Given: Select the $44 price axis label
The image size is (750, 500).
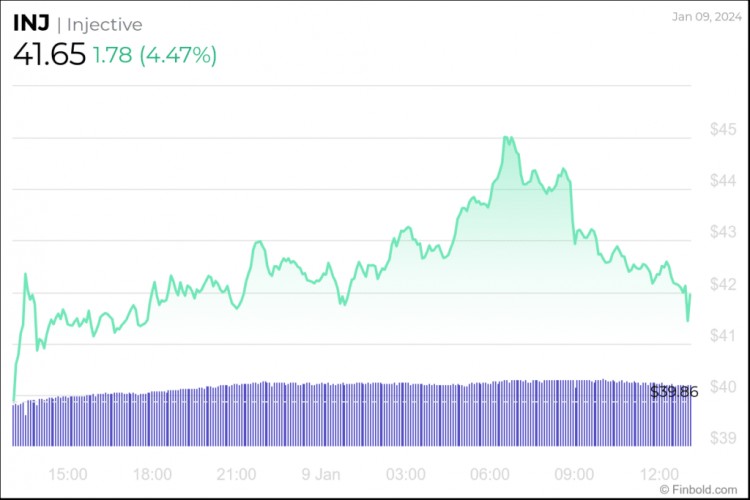Looking at the screenshot, I should coord(723,181).
